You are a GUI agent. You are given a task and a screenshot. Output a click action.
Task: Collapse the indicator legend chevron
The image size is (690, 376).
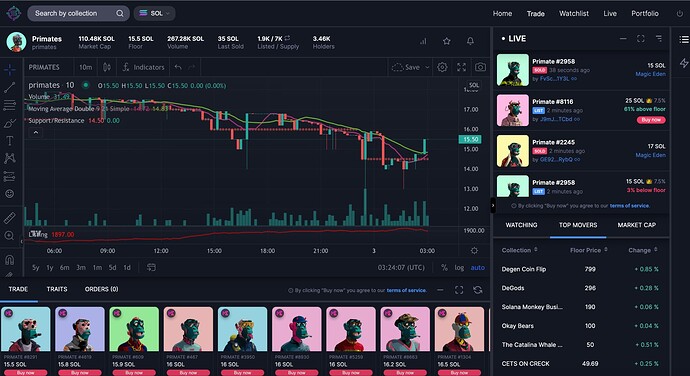pyautogui.click(x=36, y=132)
